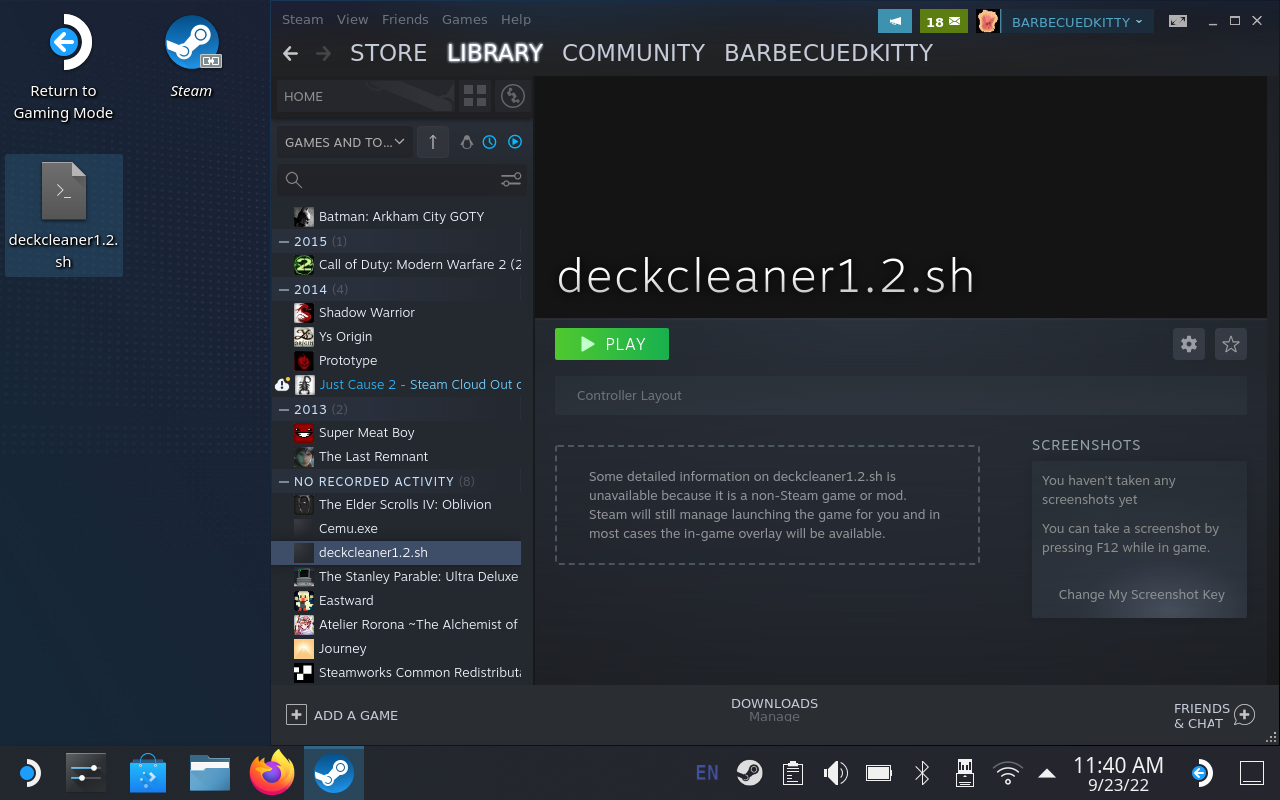The image size is (1280, 800).
Task: Collapse the 2014 group
Action: (284, 289)
